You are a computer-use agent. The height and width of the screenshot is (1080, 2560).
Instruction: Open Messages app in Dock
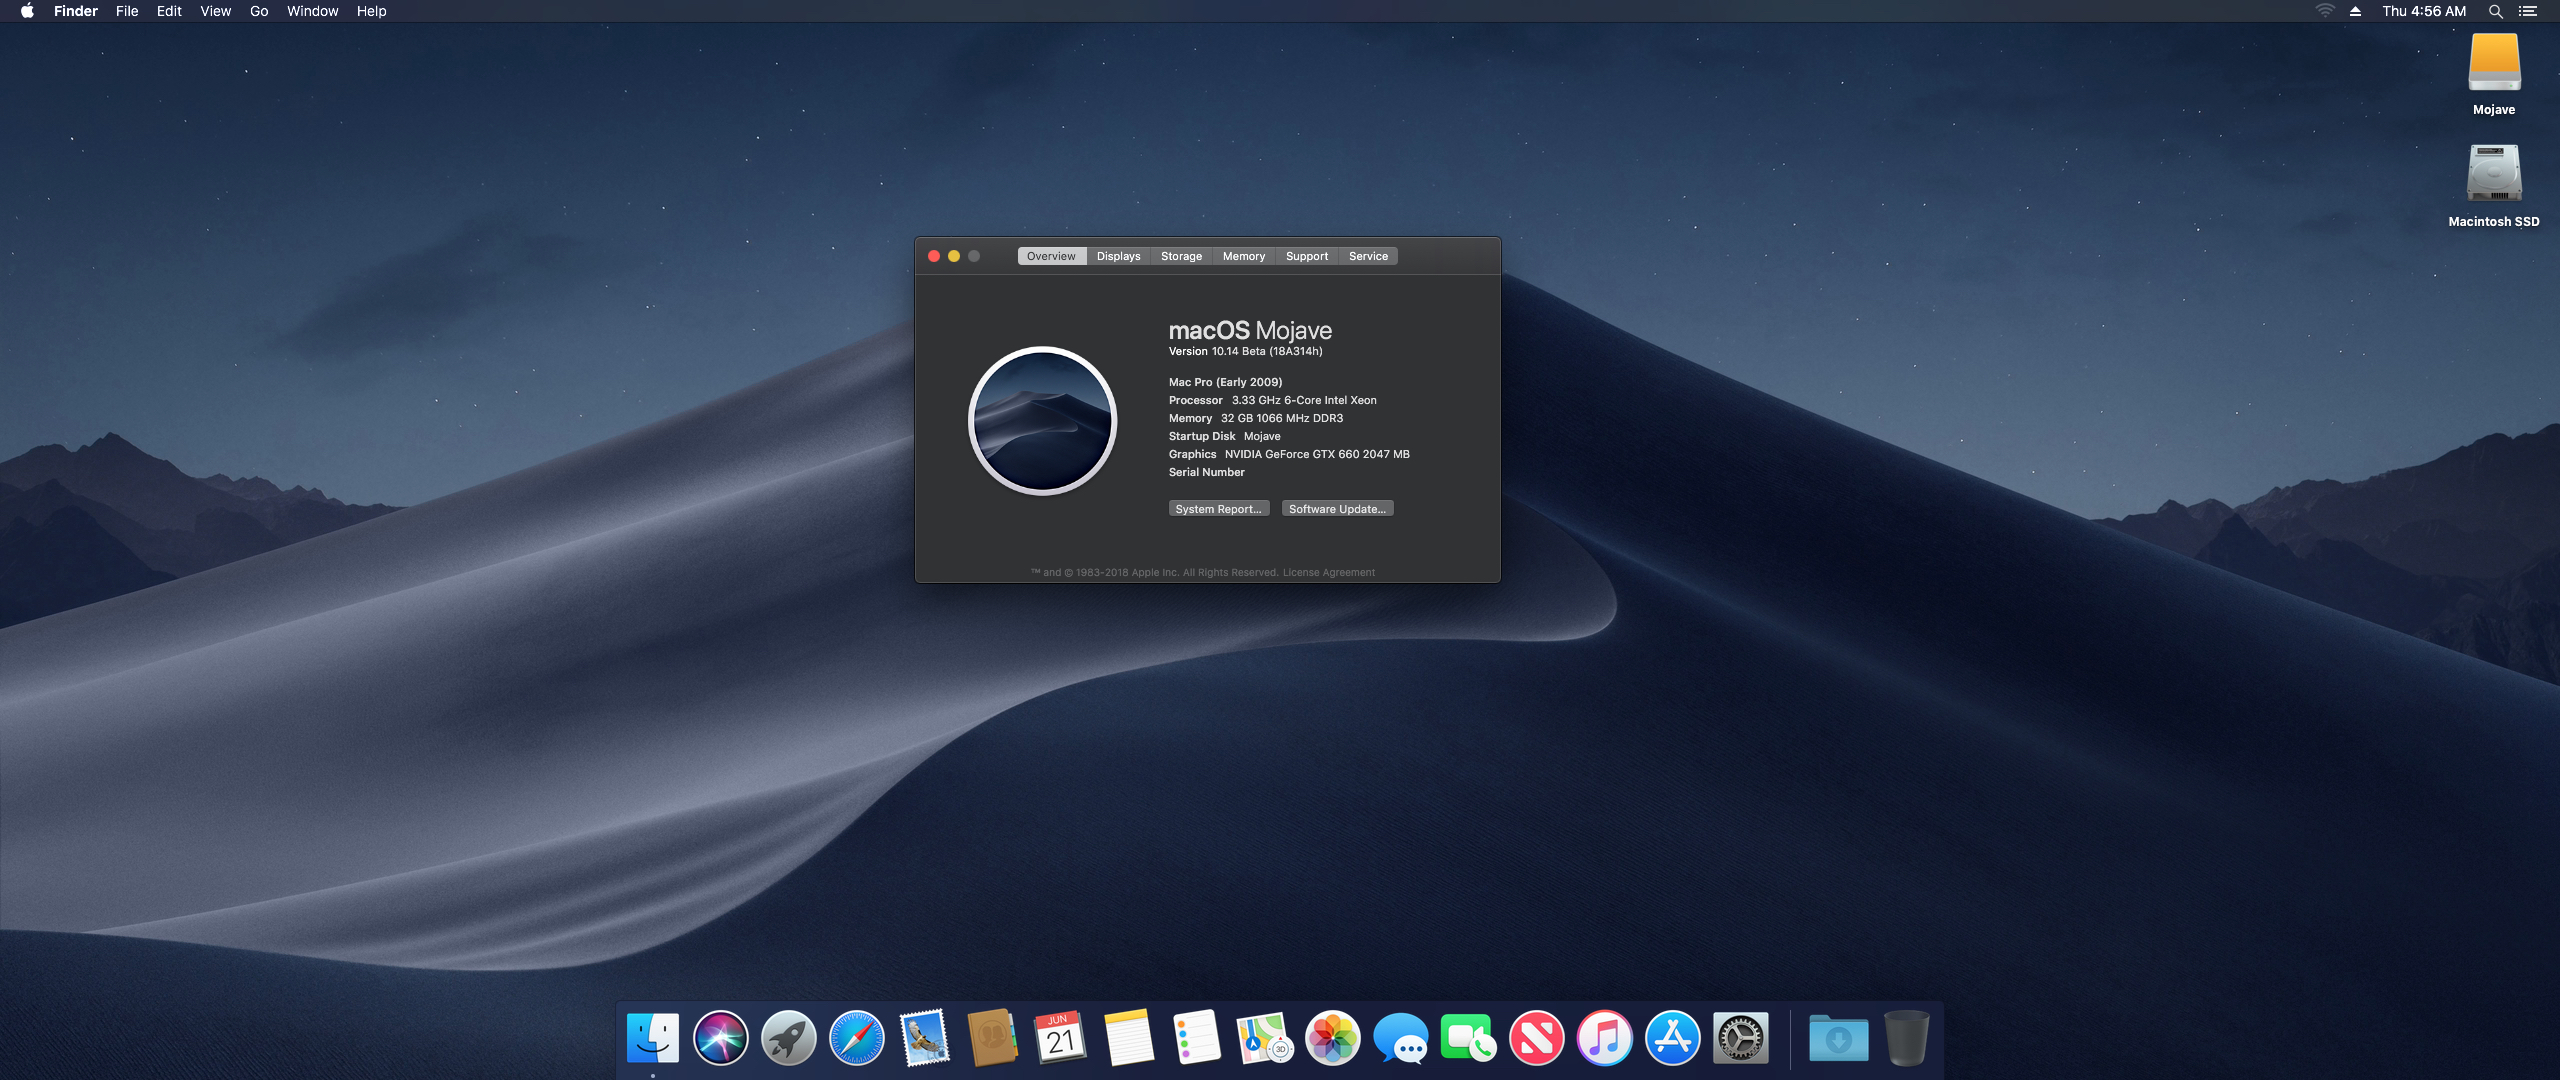pyautogui.click(x=1400, y=1038)
